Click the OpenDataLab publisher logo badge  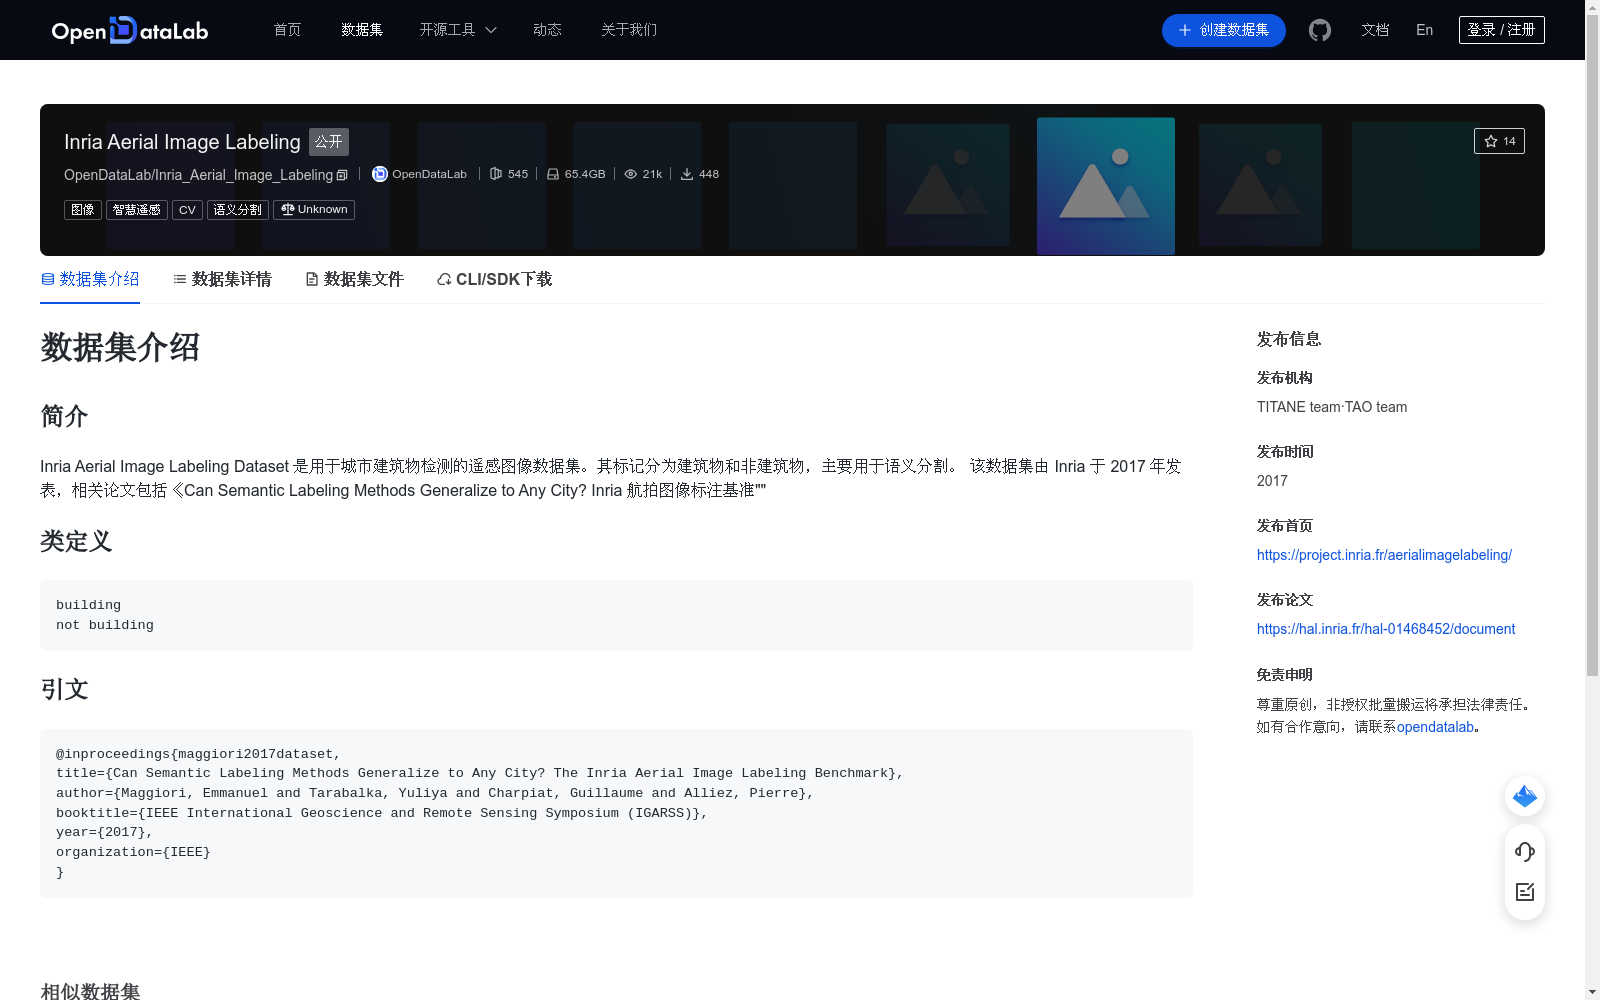pos(380,174)
